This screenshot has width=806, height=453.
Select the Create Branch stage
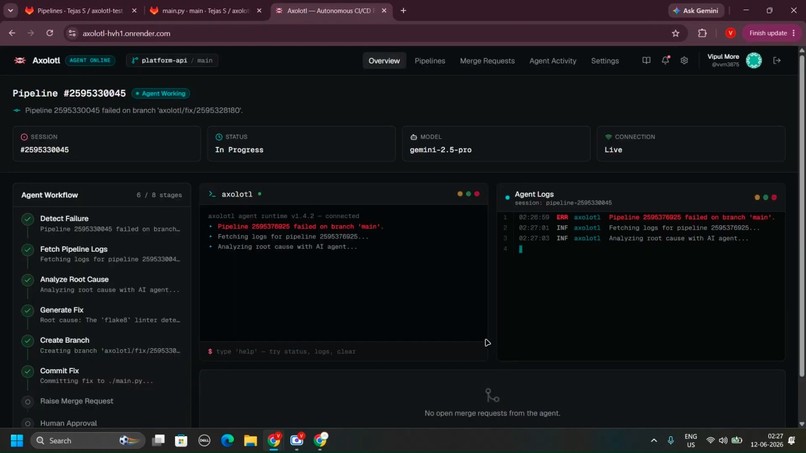(x=102, y=345)
